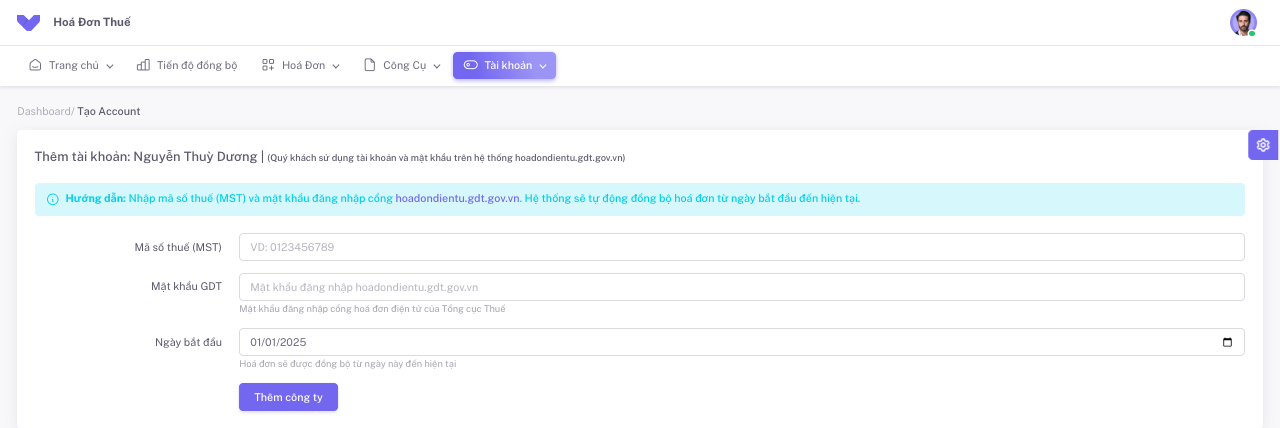
Task: Expand the Trang chủ menu chevron
Action: click(x=110, y=66)
